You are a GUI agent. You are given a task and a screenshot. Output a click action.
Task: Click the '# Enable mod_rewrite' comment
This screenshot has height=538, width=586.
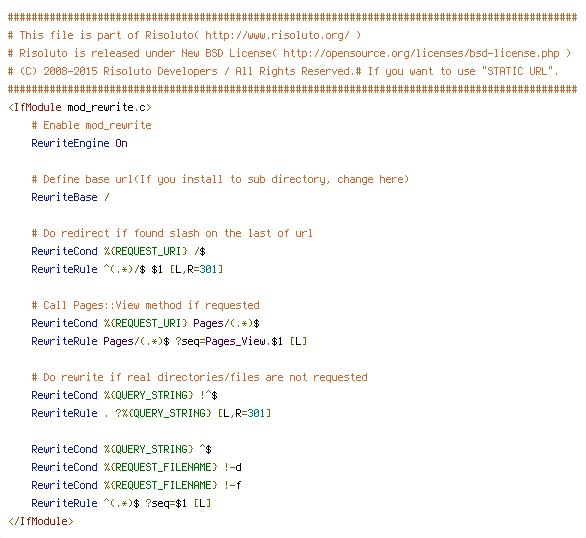[92, 126]
